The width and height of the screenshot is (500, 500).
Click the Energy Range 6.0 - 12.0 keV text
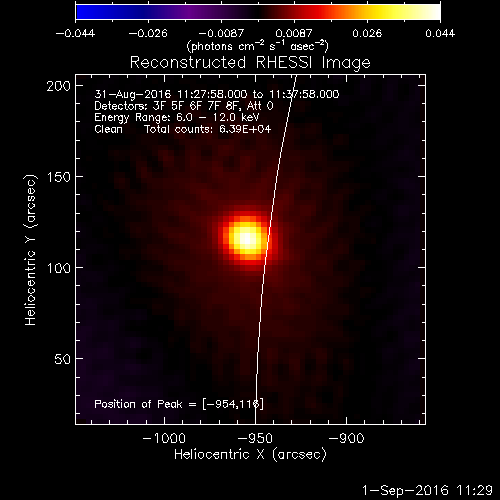pyautogui.click(x=177, y=118)
